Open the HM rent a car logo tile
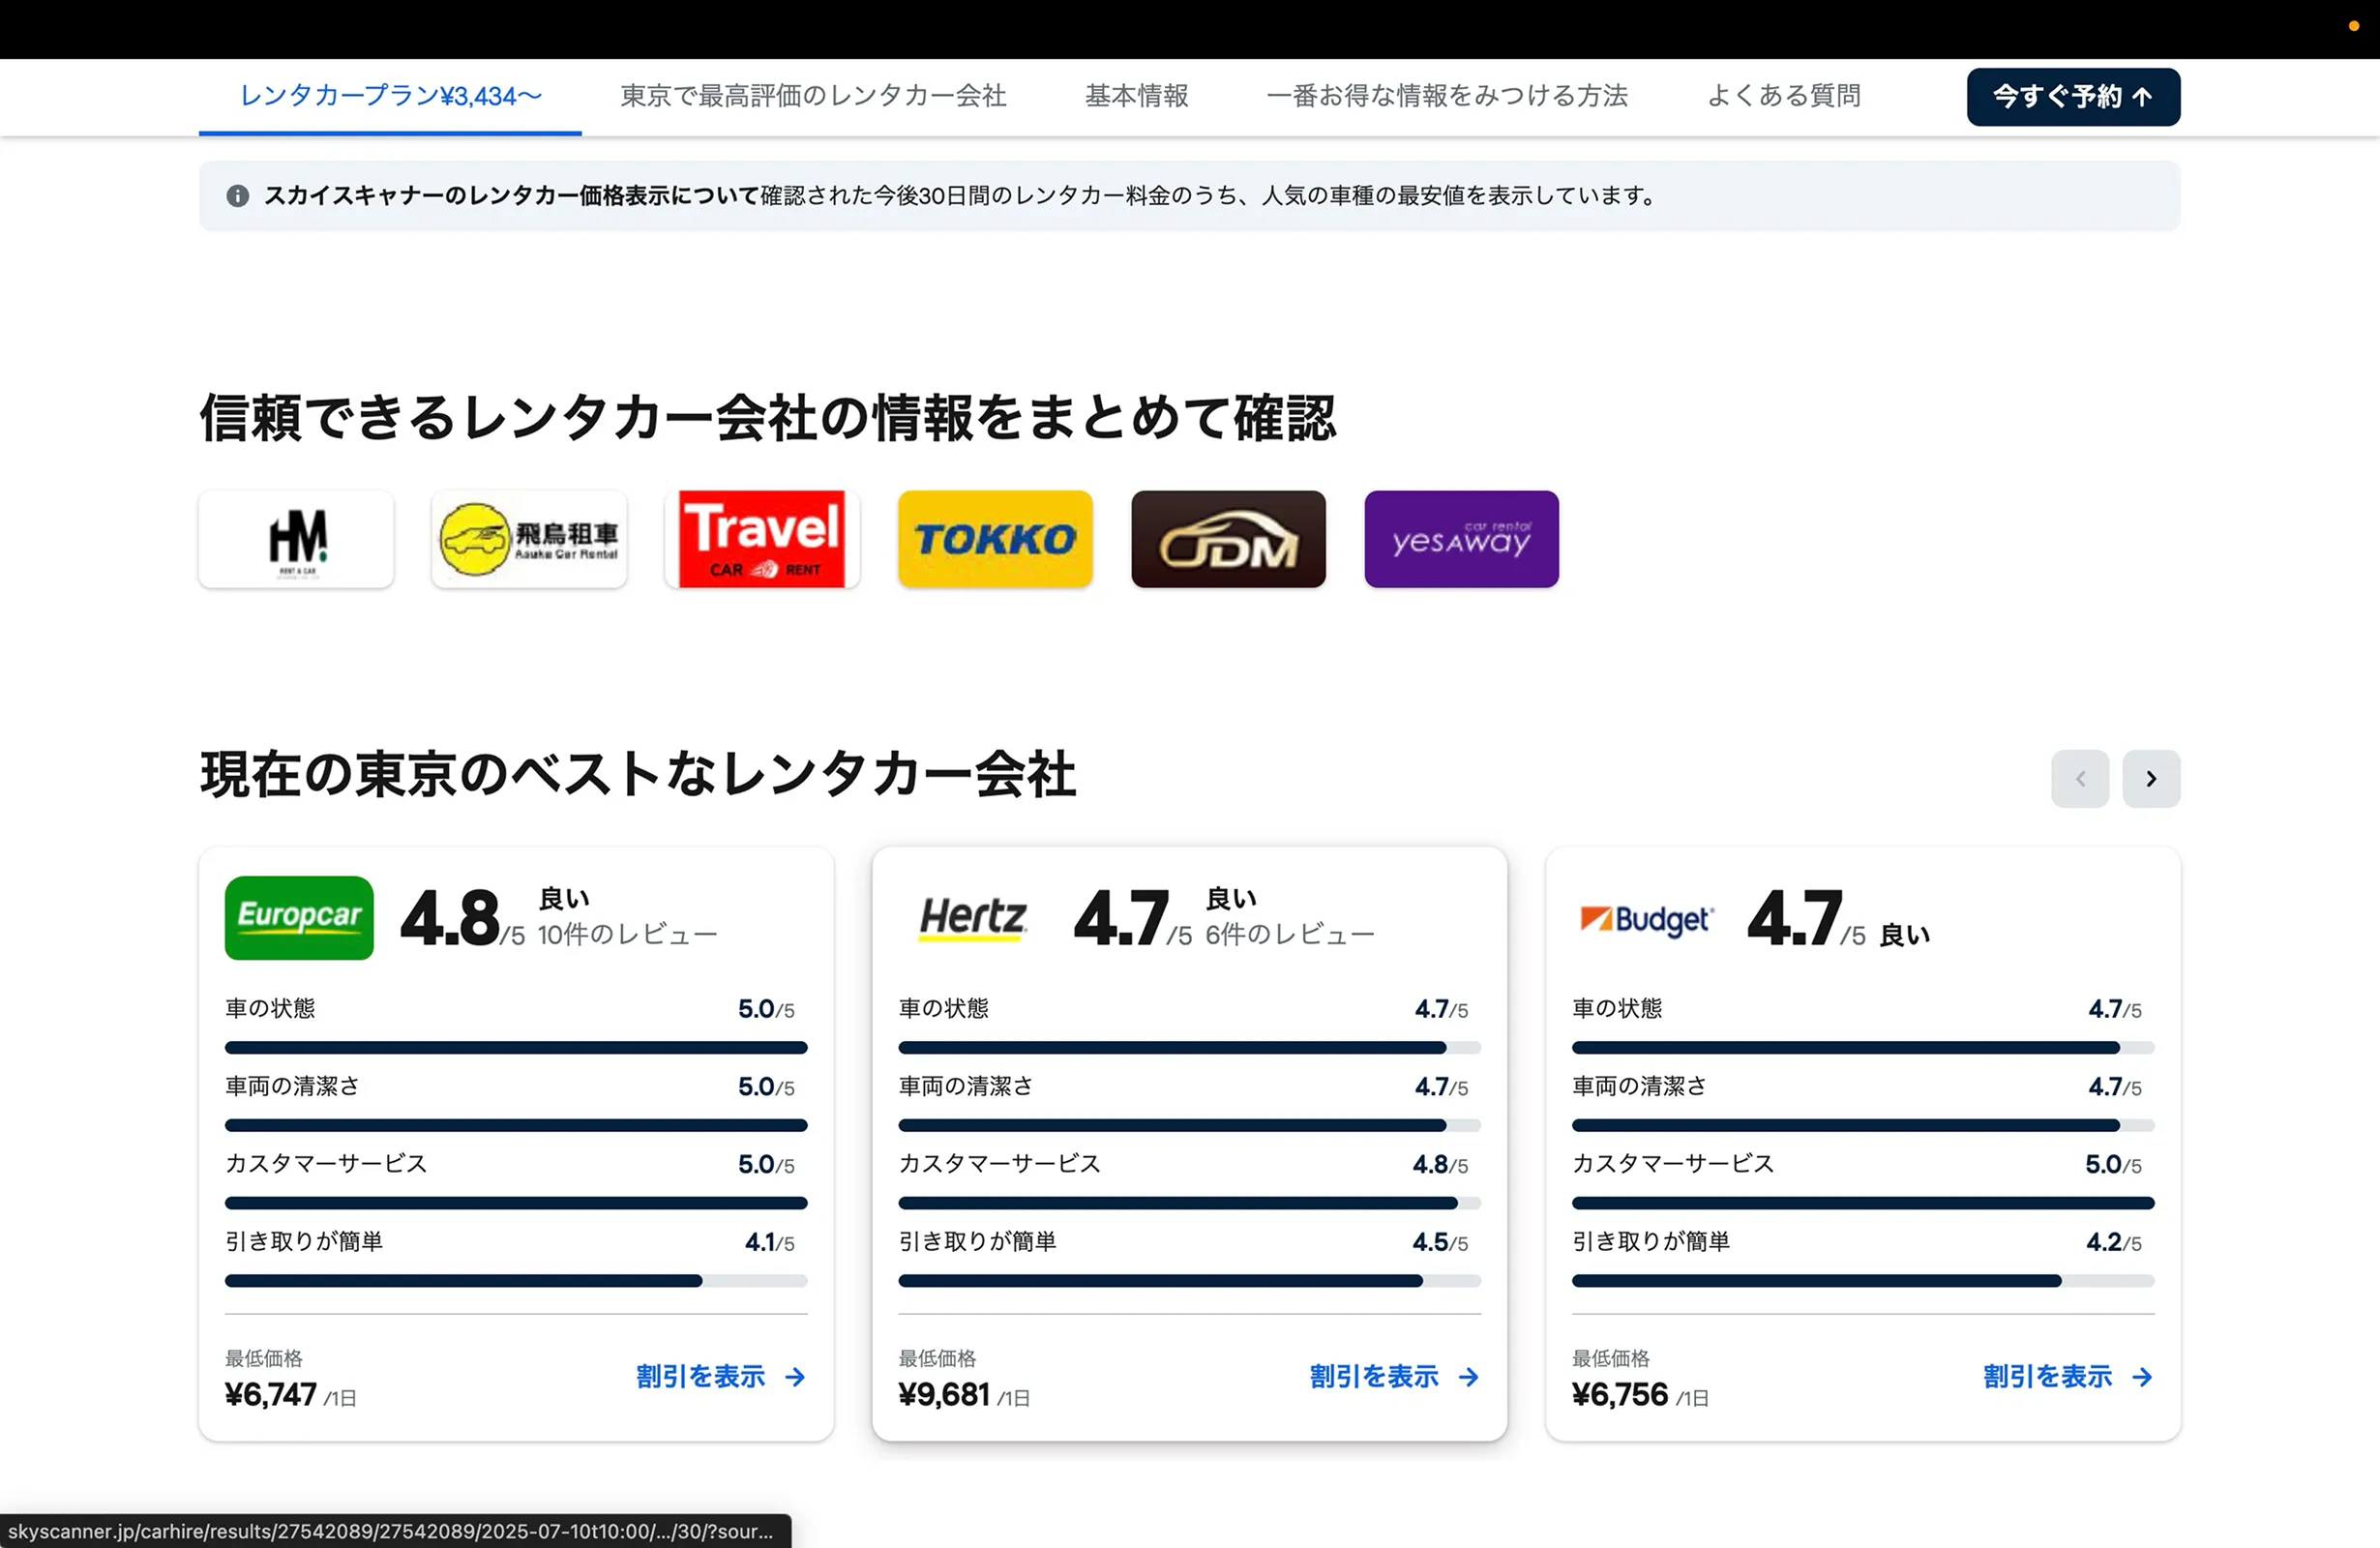The image size is (2380, 1548). tap(296, 539)
